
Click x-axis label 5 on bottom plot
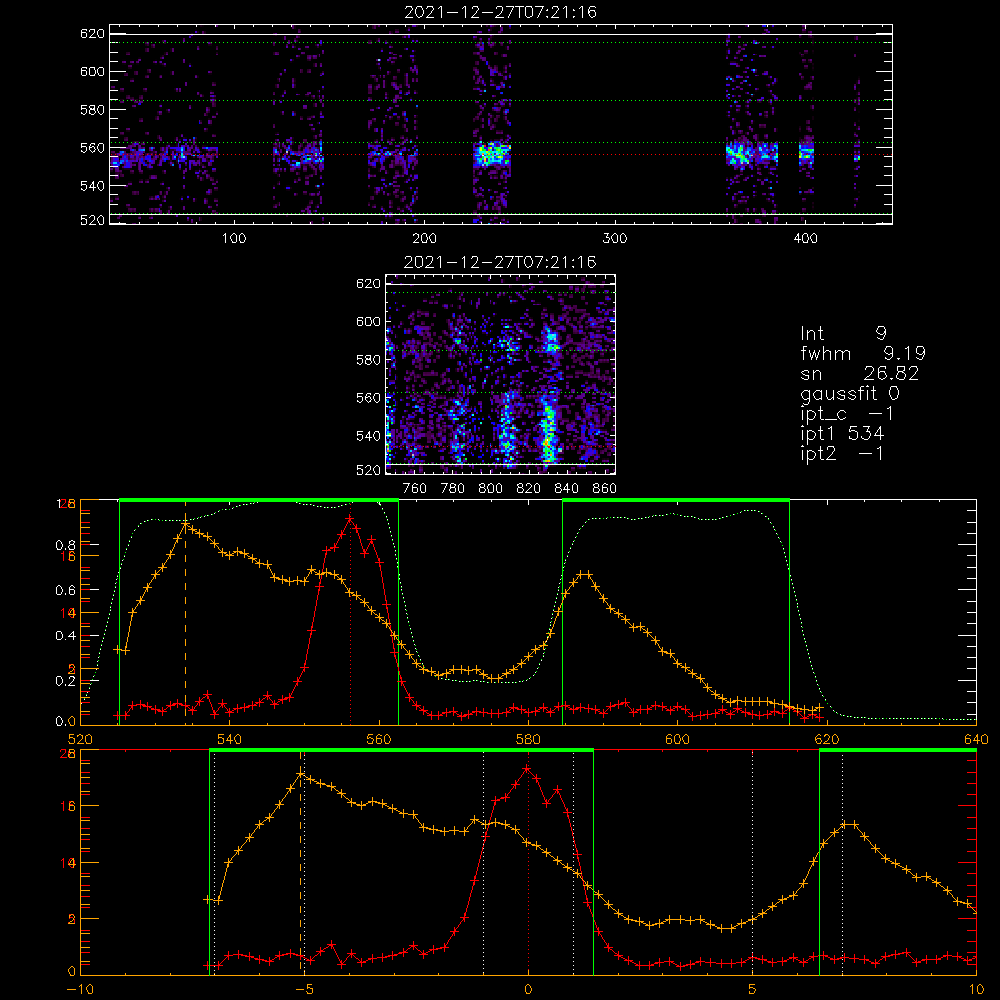click(753, 990)
